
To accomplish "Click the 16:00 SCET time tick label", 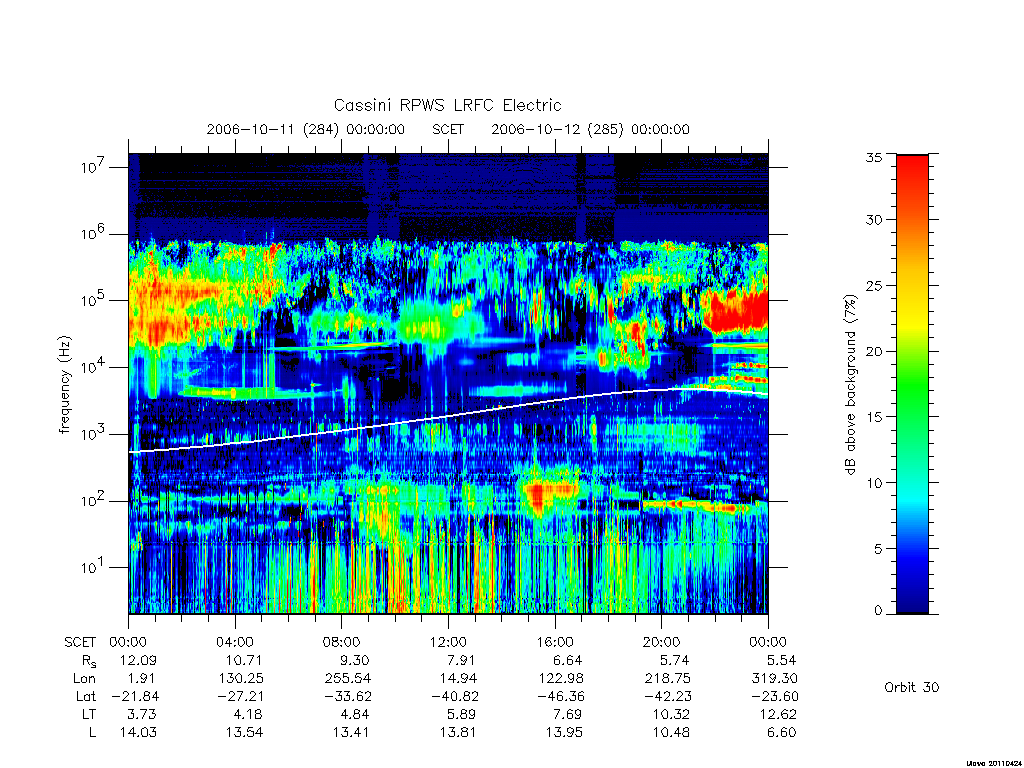I will pos(554,642).
